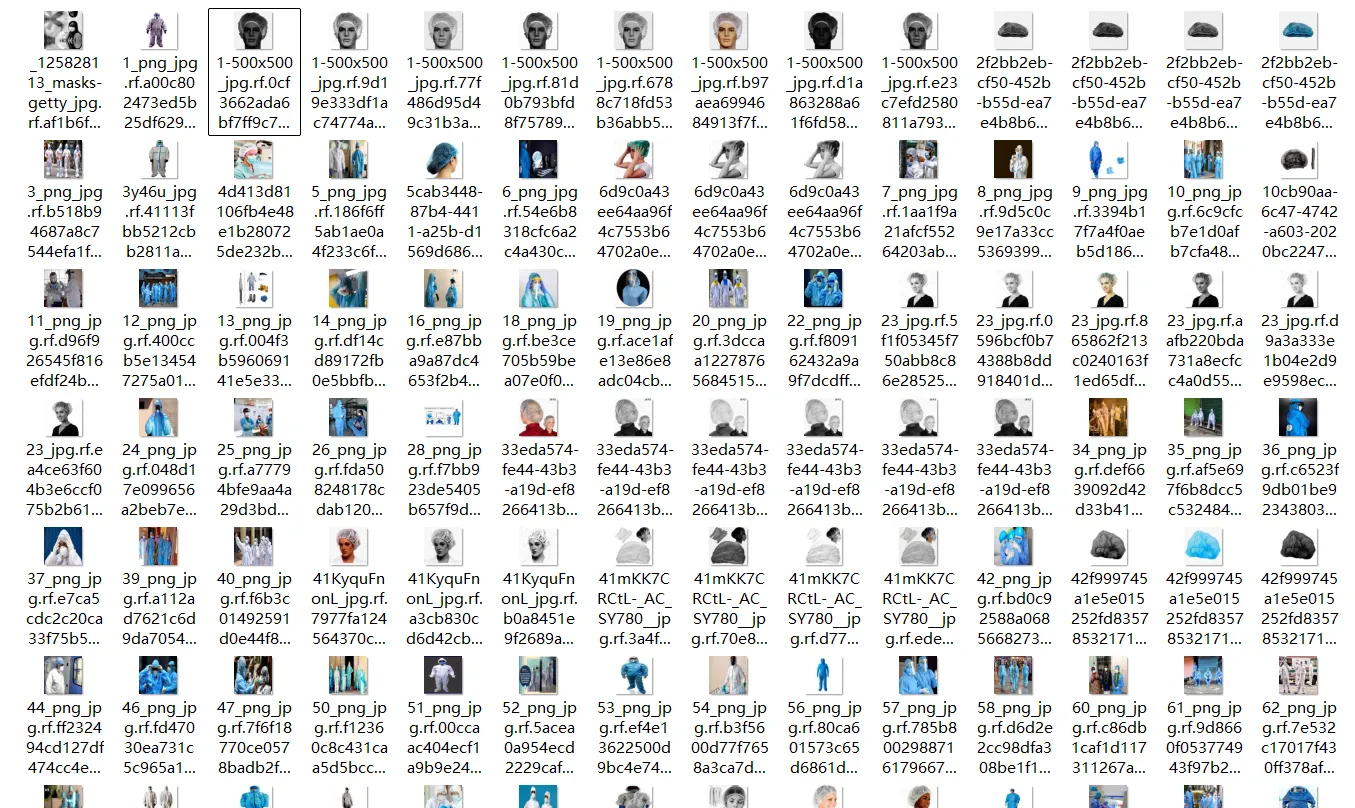The height and width of the screenshot is (808, 1355).
Task: Click file name "16_png_jpg.rf.e87bb"
Action: click(x=444, y=351)
